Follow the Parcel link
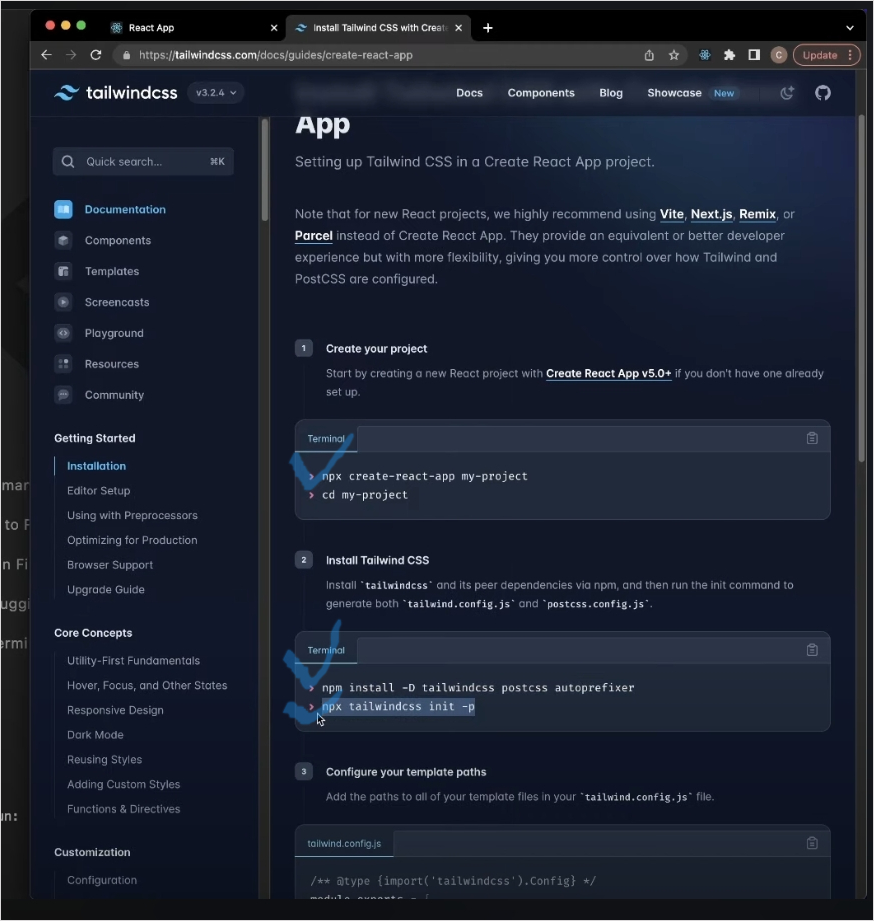The width and height of the screenshot is (874, 921). tap(314, 236)
